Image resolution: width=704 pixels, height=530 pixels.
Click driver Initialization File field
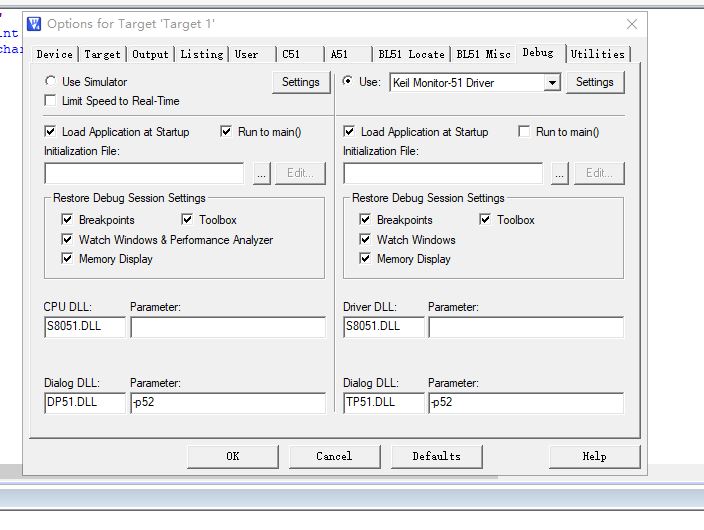443,173
